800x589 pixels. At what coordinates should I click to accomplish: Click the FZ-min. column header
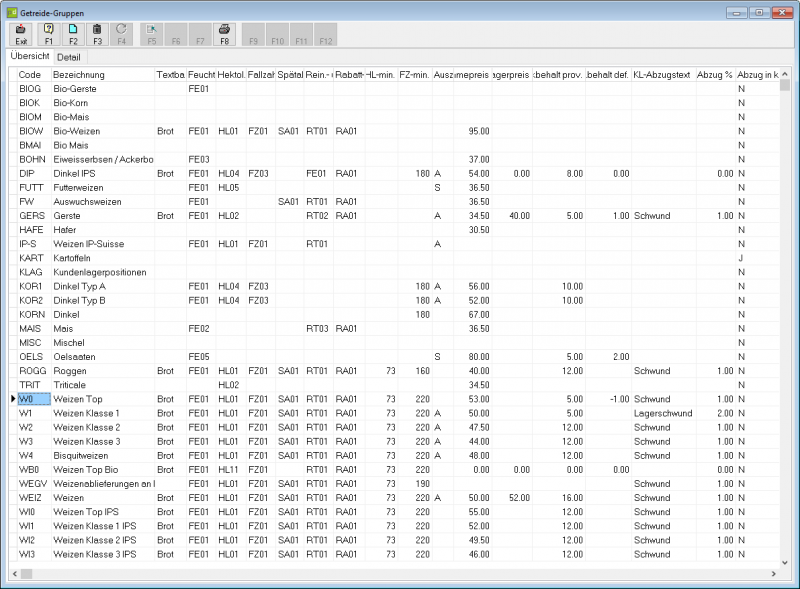415,75
